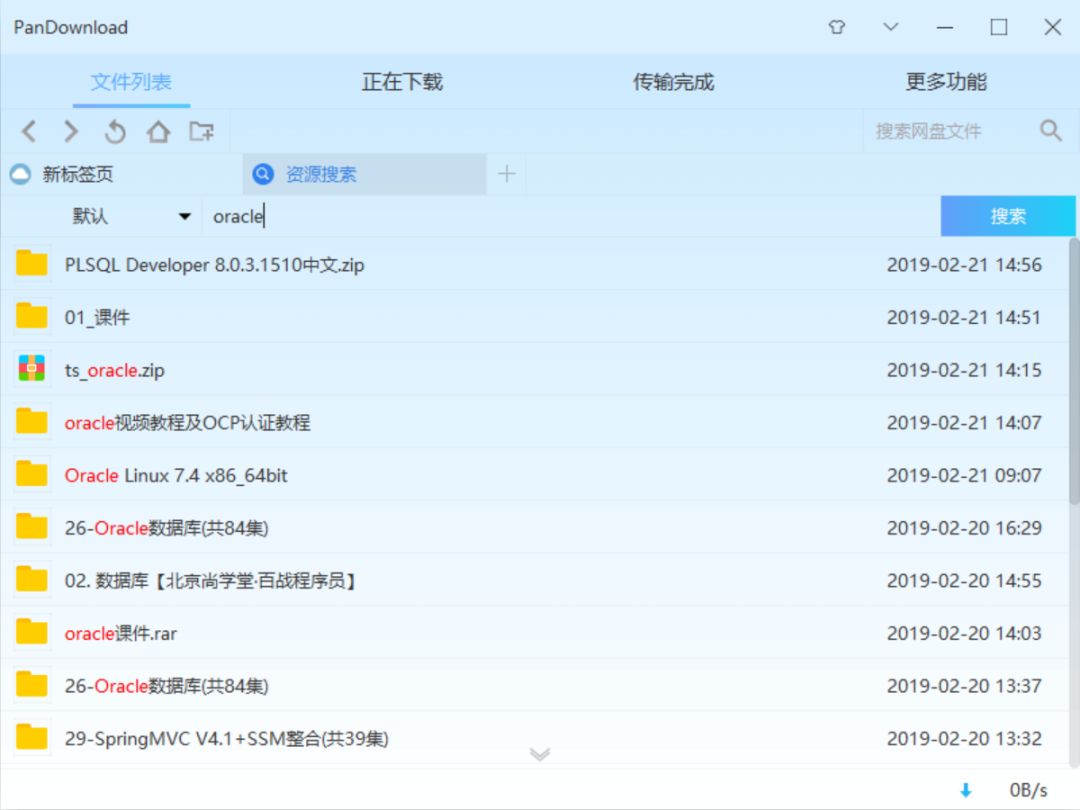
Task: Select 26-Oracle数据库 entry dated 16:29
Action: [166, 528]
